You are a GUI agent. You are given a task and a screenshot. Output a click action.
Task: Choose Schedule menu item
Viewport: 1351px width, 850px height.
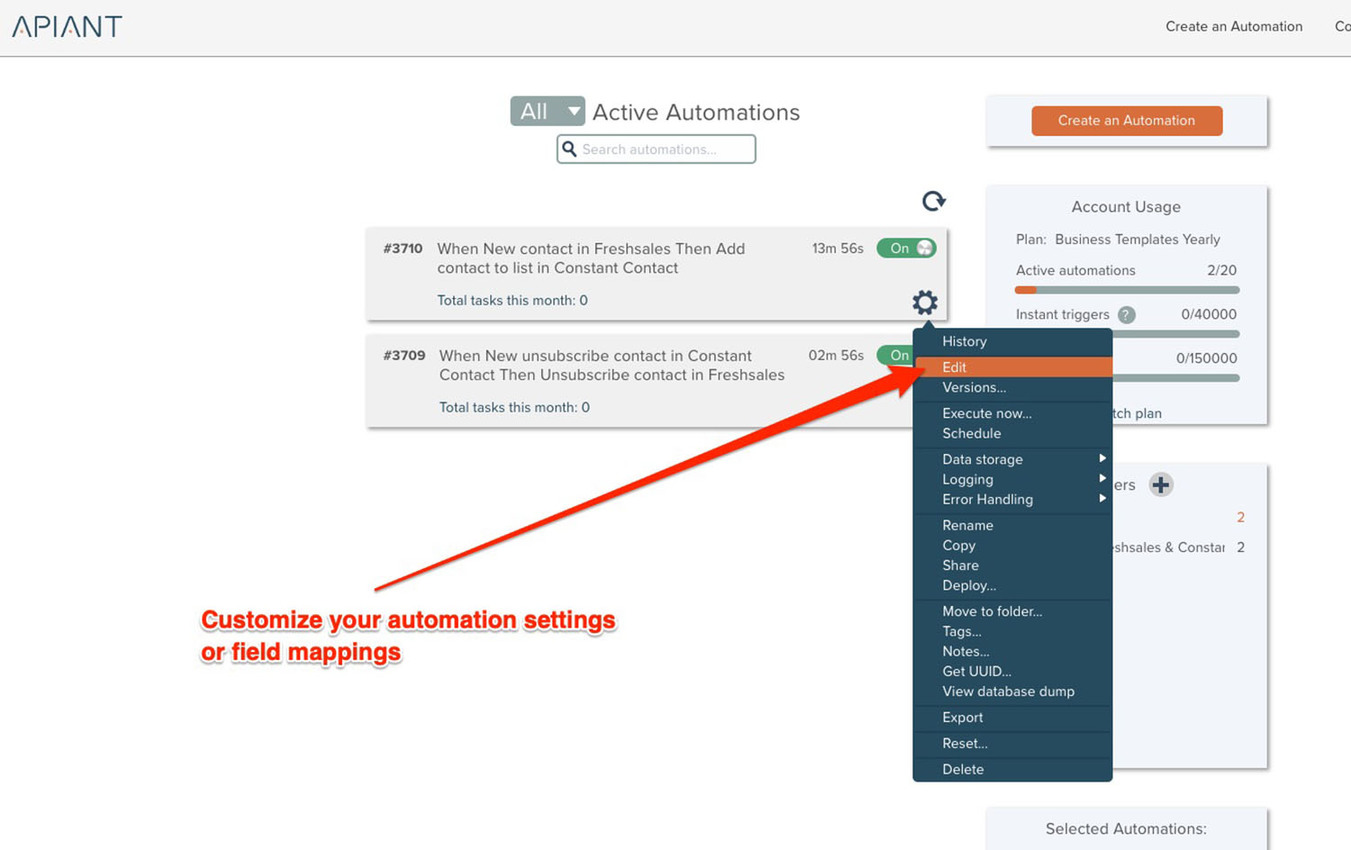(x=1012, y=433)
